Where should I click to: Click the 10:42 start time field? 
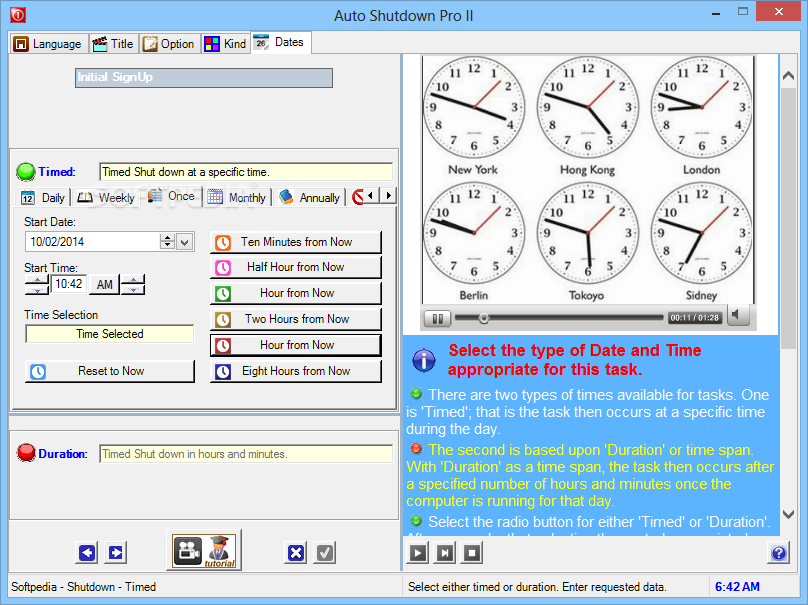tap(69, 284)
